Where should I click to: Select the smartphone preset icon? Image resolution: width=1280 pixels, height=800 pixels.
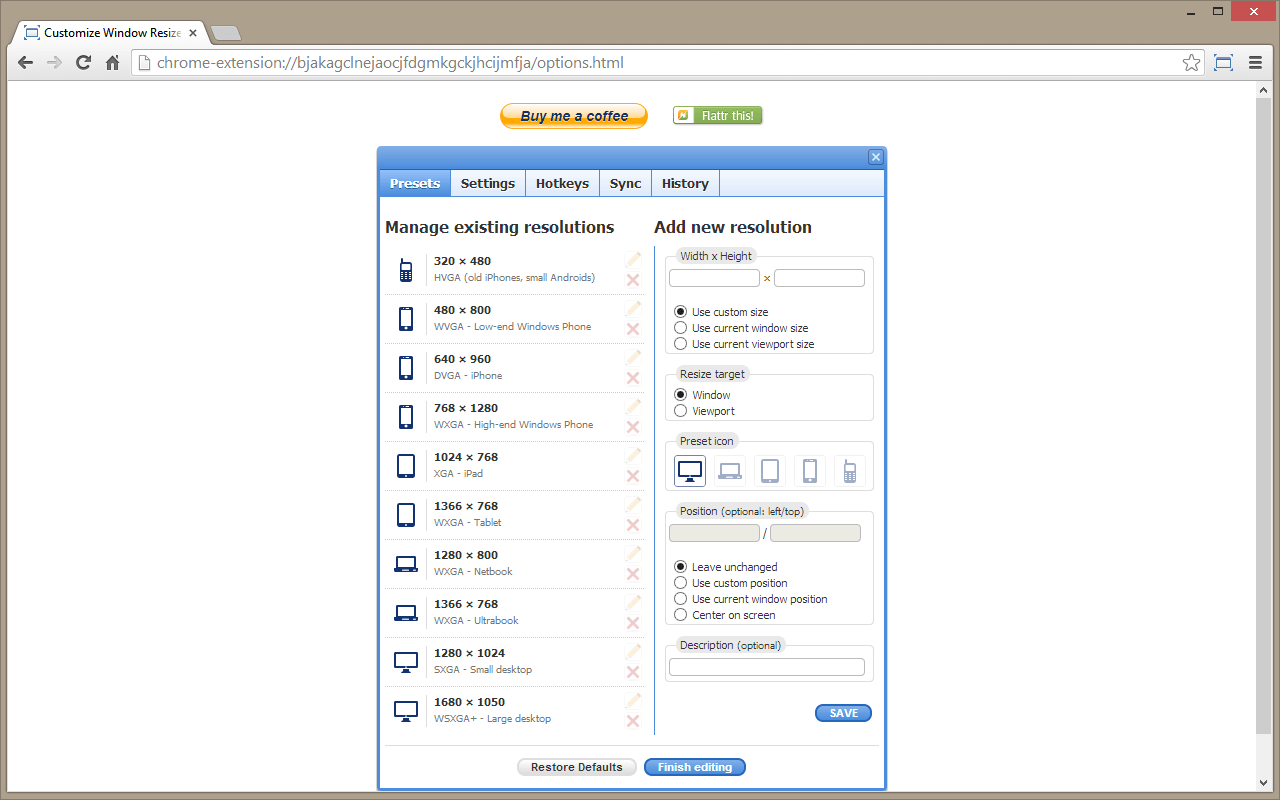(809, 470)
